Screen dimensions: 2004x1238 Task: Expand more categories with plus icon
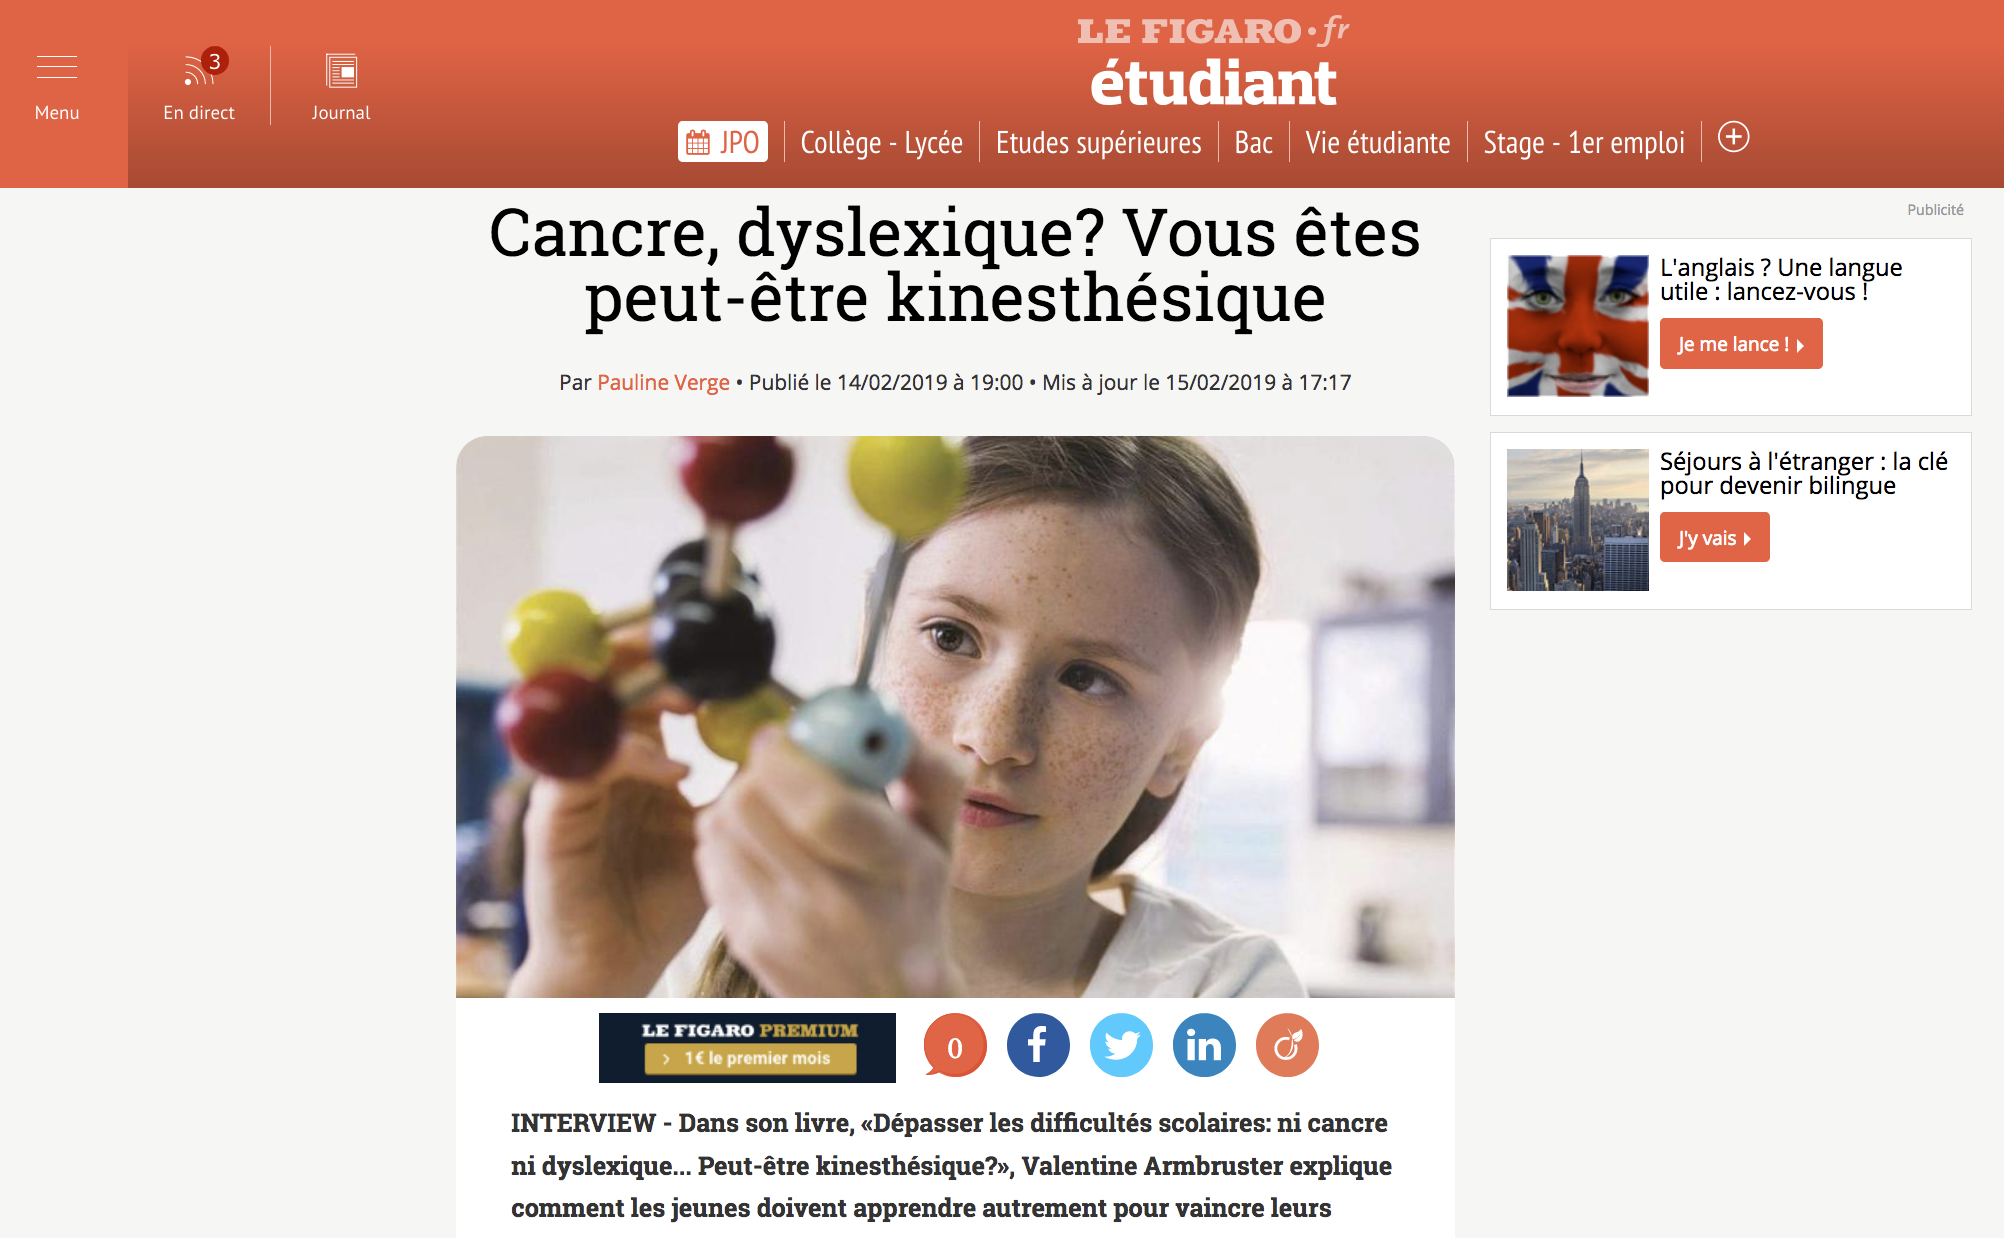click(x=1733, y=137)
